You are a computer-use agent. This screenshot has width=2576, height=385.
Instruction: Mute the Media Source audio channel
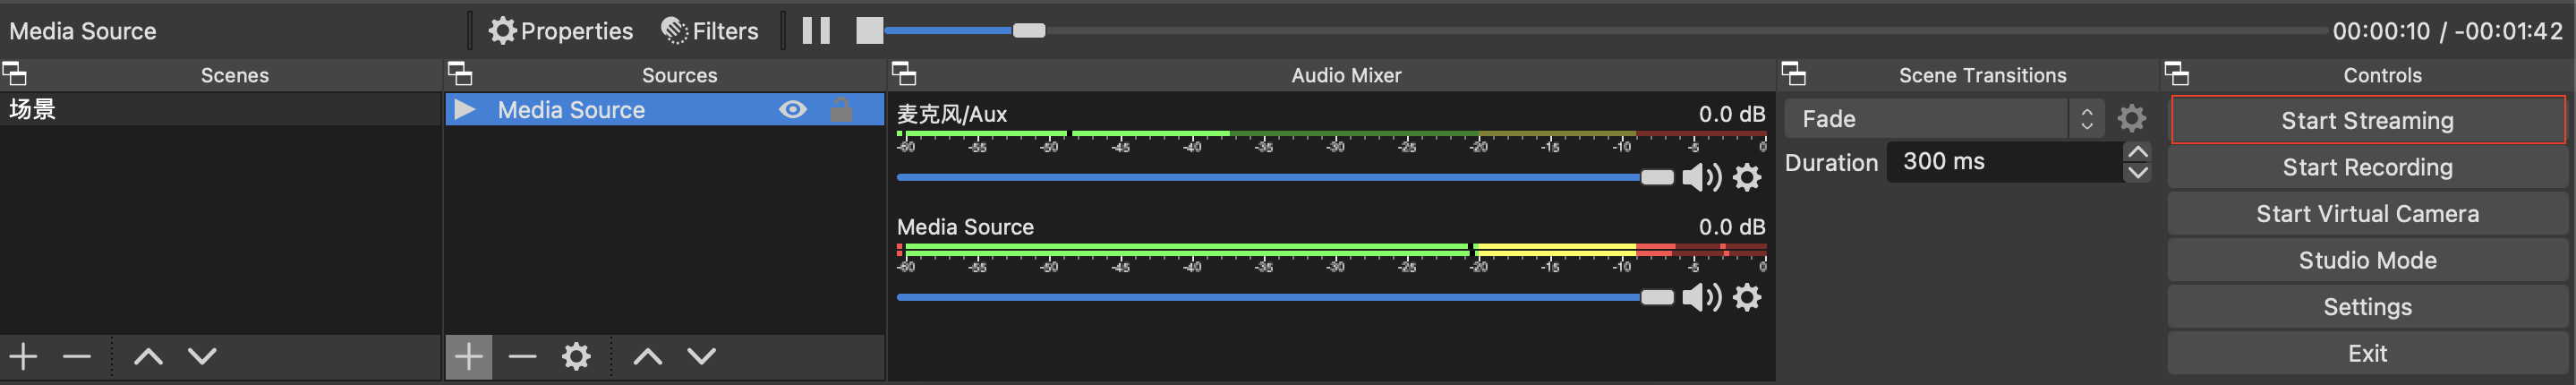coord(1700,297)
